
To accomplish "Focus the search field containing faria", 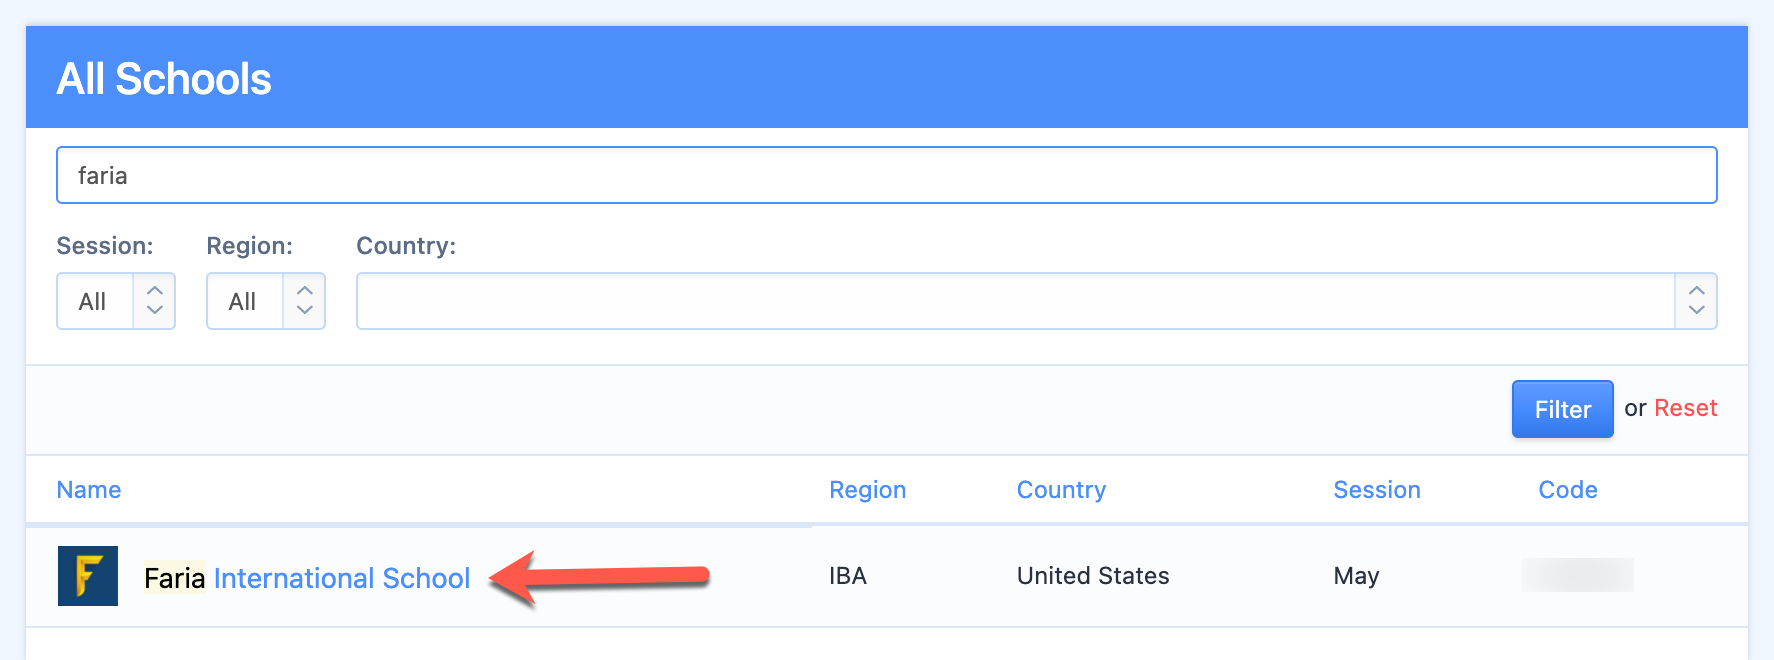I will (x=886, y=176).
